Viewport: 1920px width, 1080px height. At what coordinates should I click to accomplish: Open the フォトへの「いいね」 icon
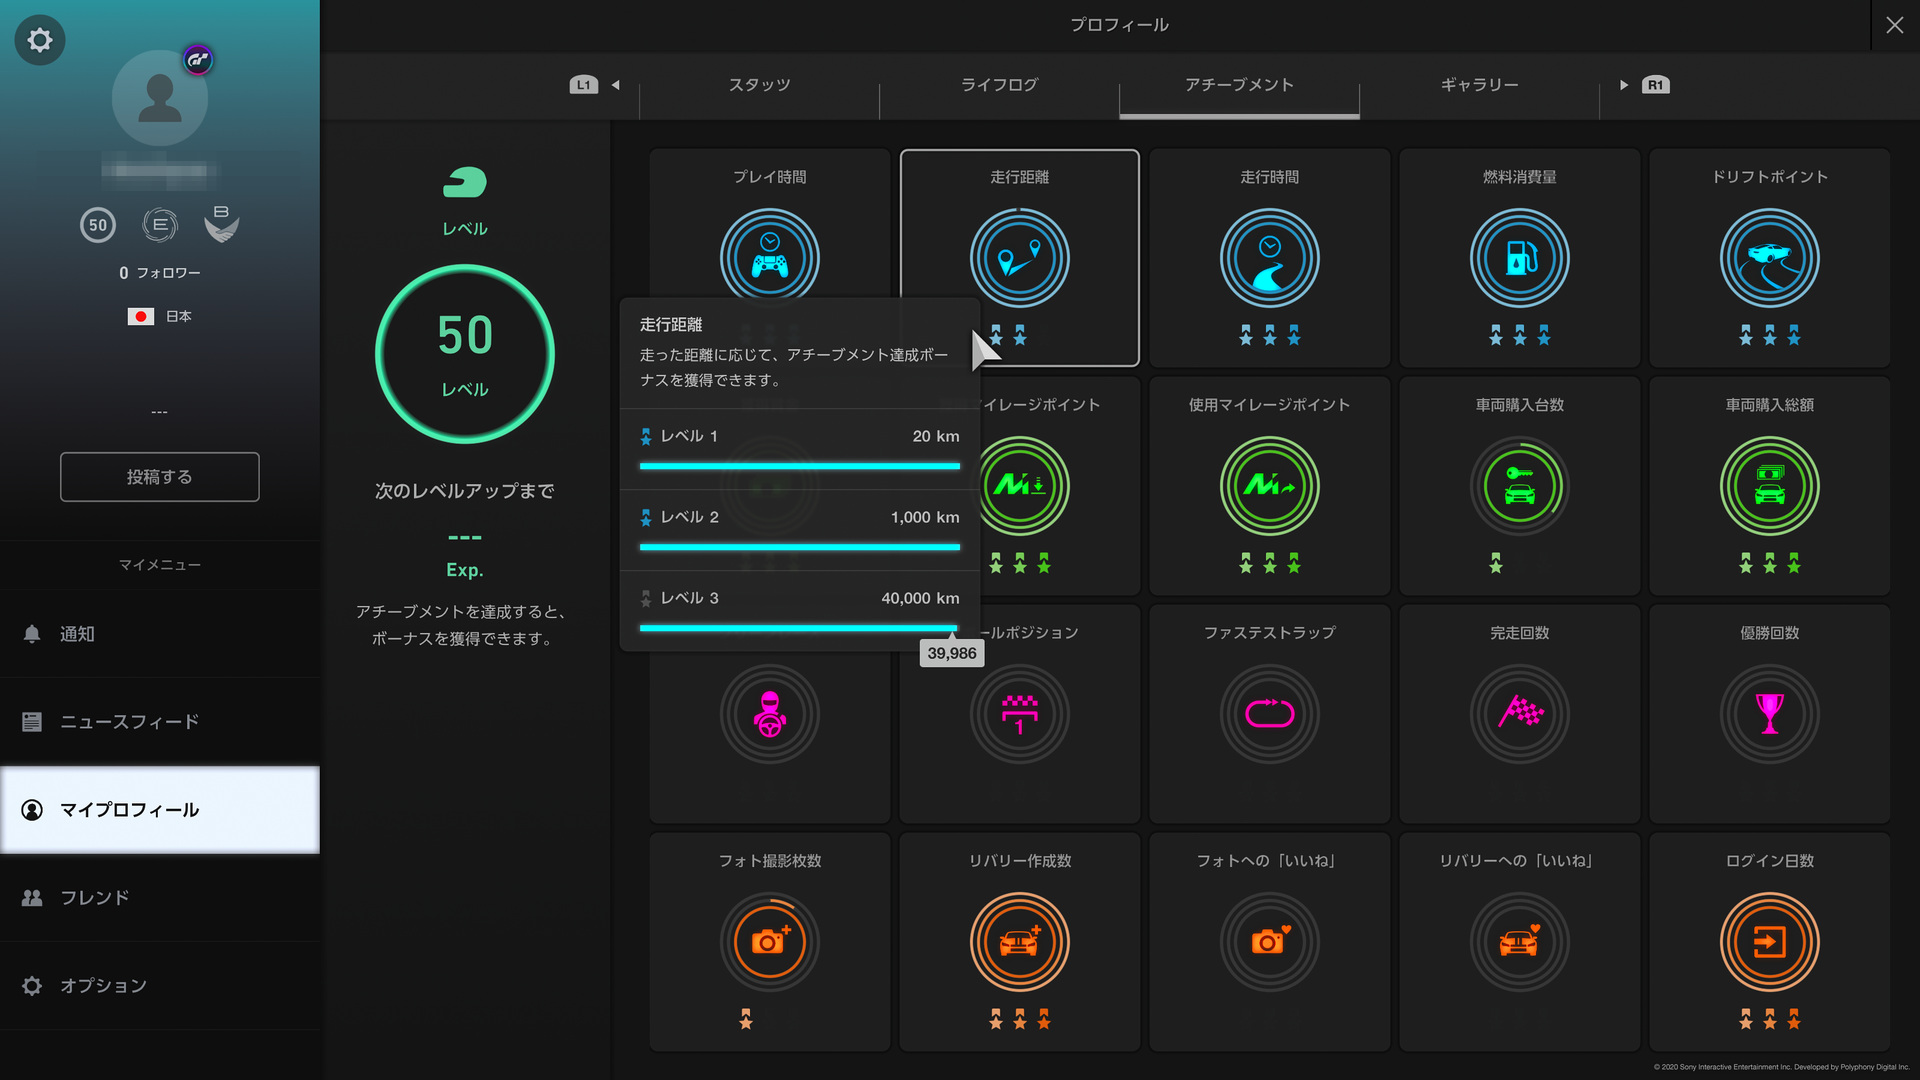click(1270, 942)
